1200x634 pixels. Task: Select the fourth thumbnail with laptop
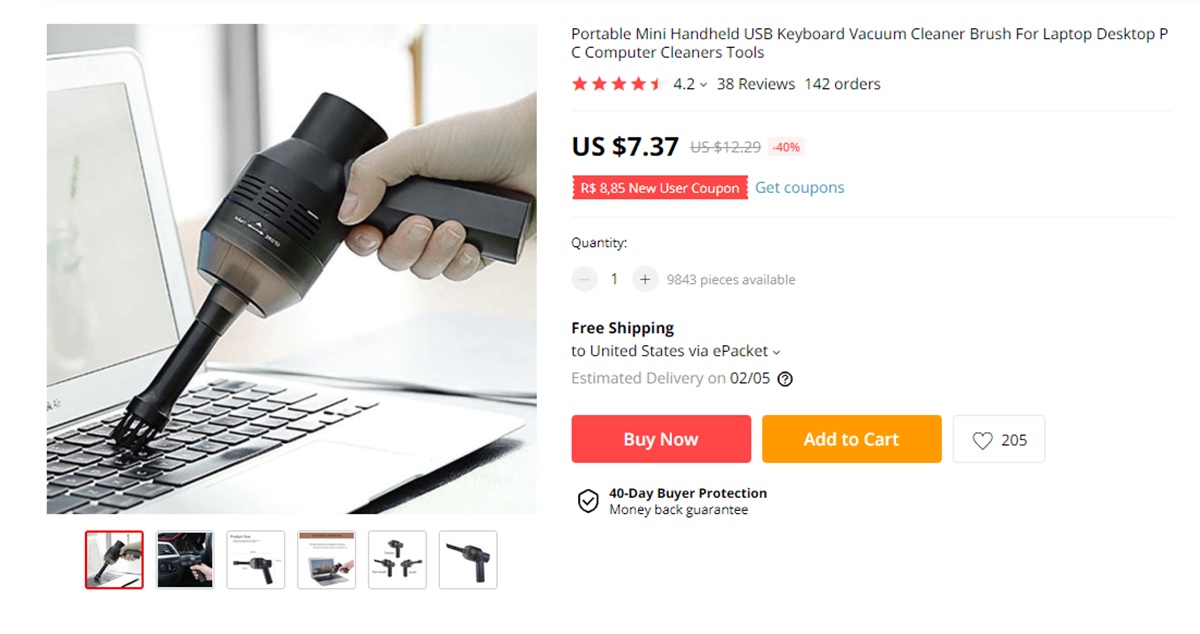[x=326, y=560]
